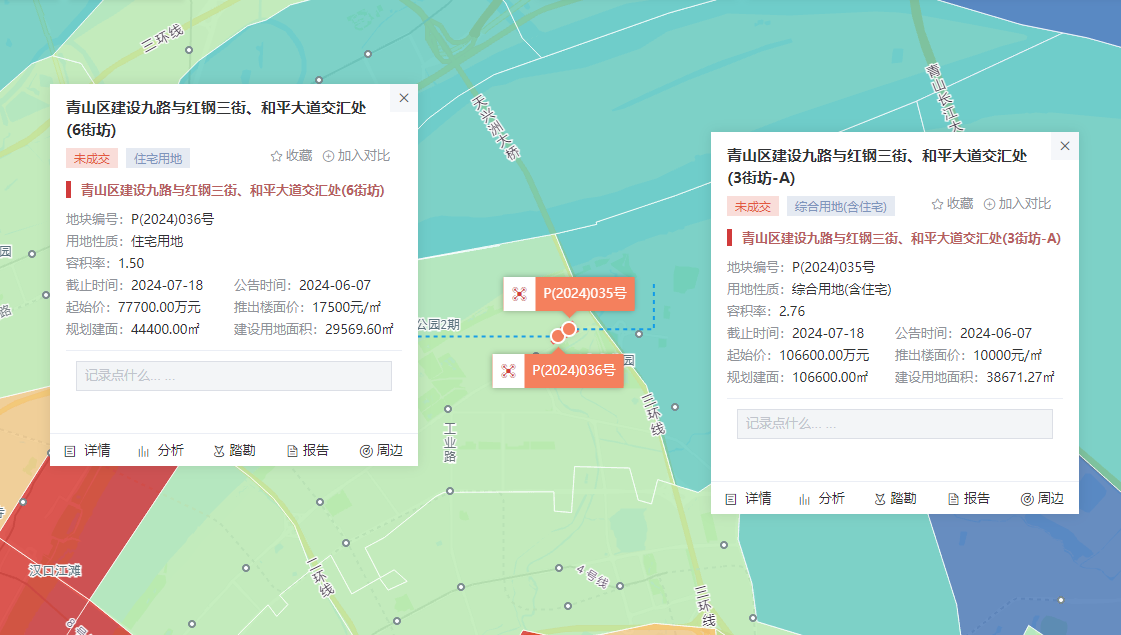This screenshot has width=1121, height=635.
Task: Click the 住宅用地 tag in 6街坊 popup
Action: (x=158, y=158)
